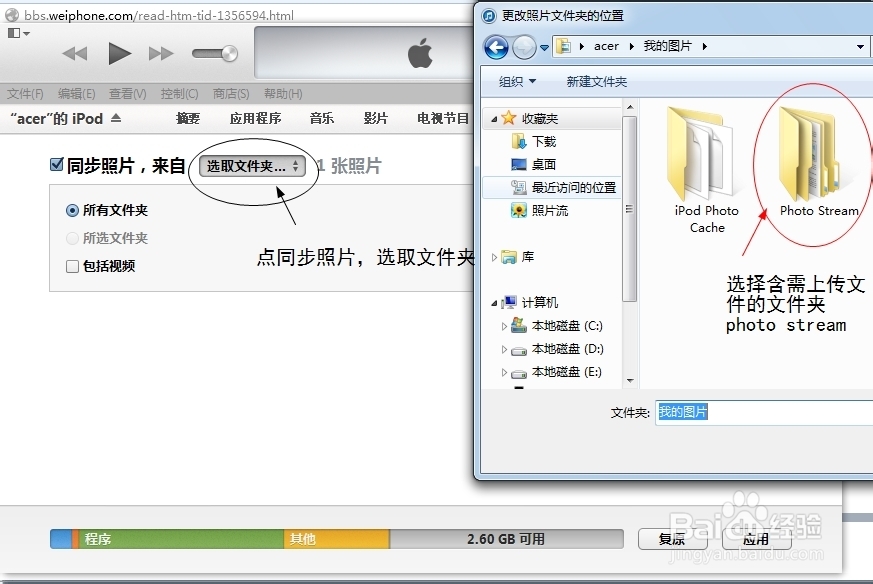Select 照片流 in the sidebar

[550, 210]
